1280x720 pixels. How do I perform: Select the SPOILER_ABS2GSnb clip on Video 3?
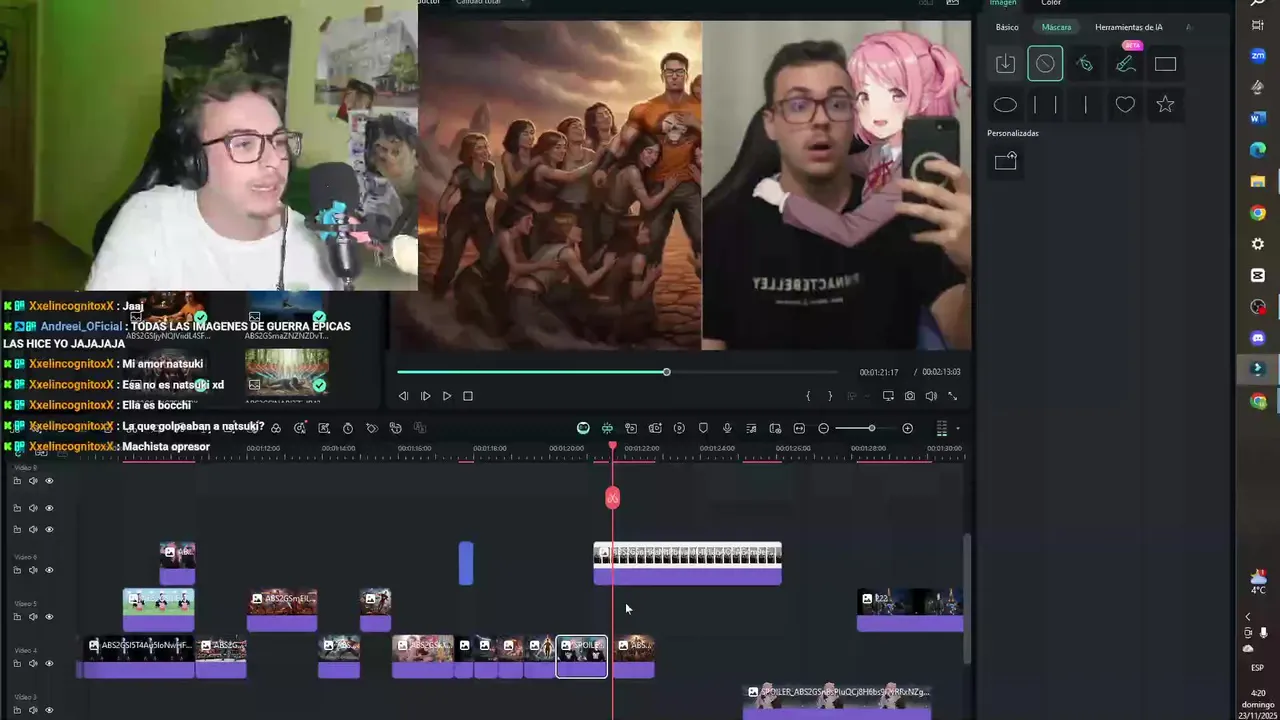837,701
